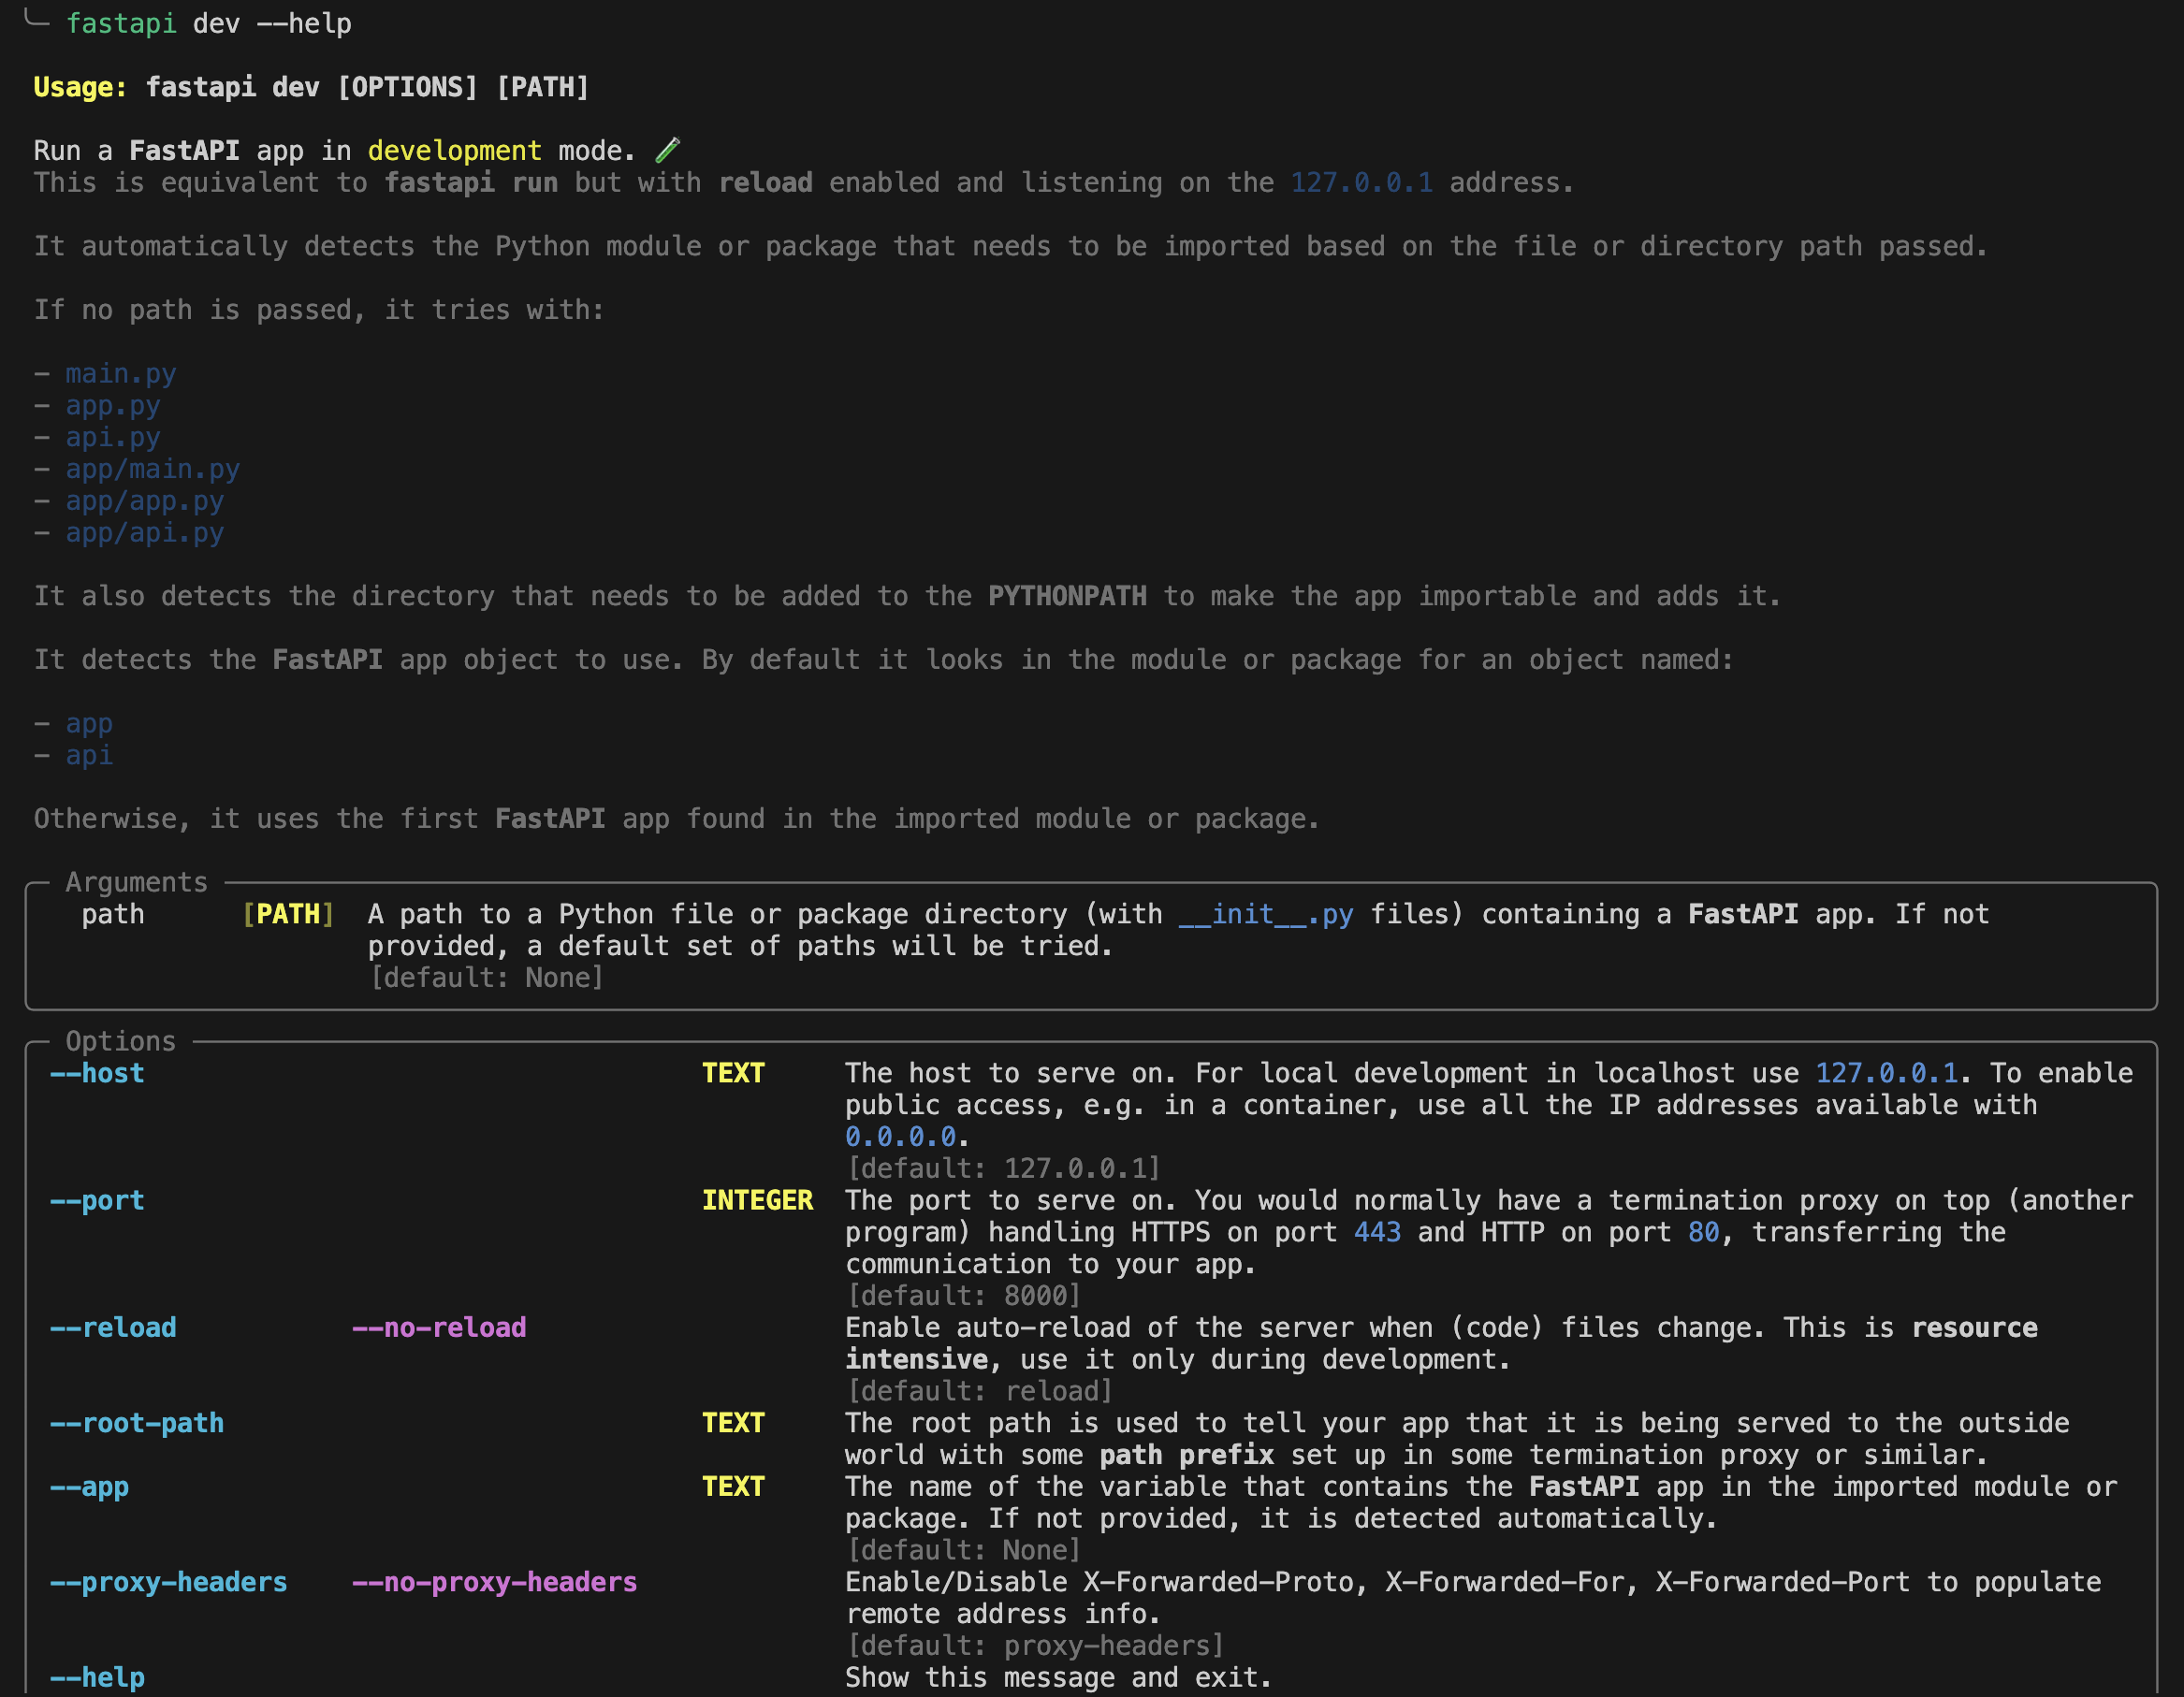The height and width of the screenshot is (1697, 2184).
Task: Click the --no-reload option flag
Action: tap(439, 1327)
